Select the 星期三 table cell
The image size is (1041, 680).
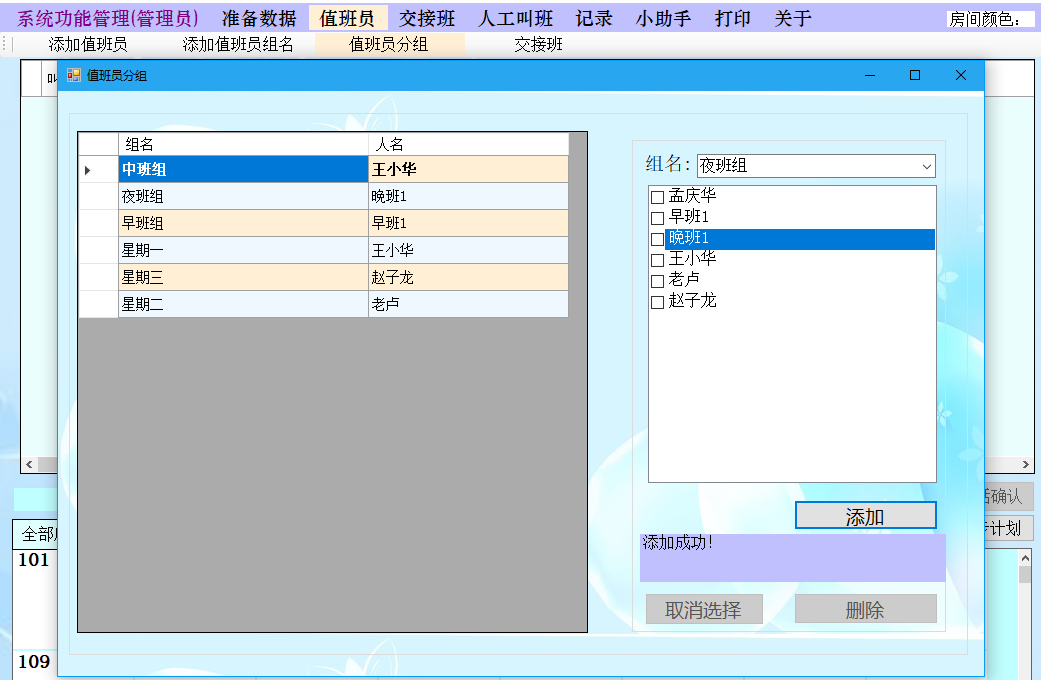[x=244, y=277]
